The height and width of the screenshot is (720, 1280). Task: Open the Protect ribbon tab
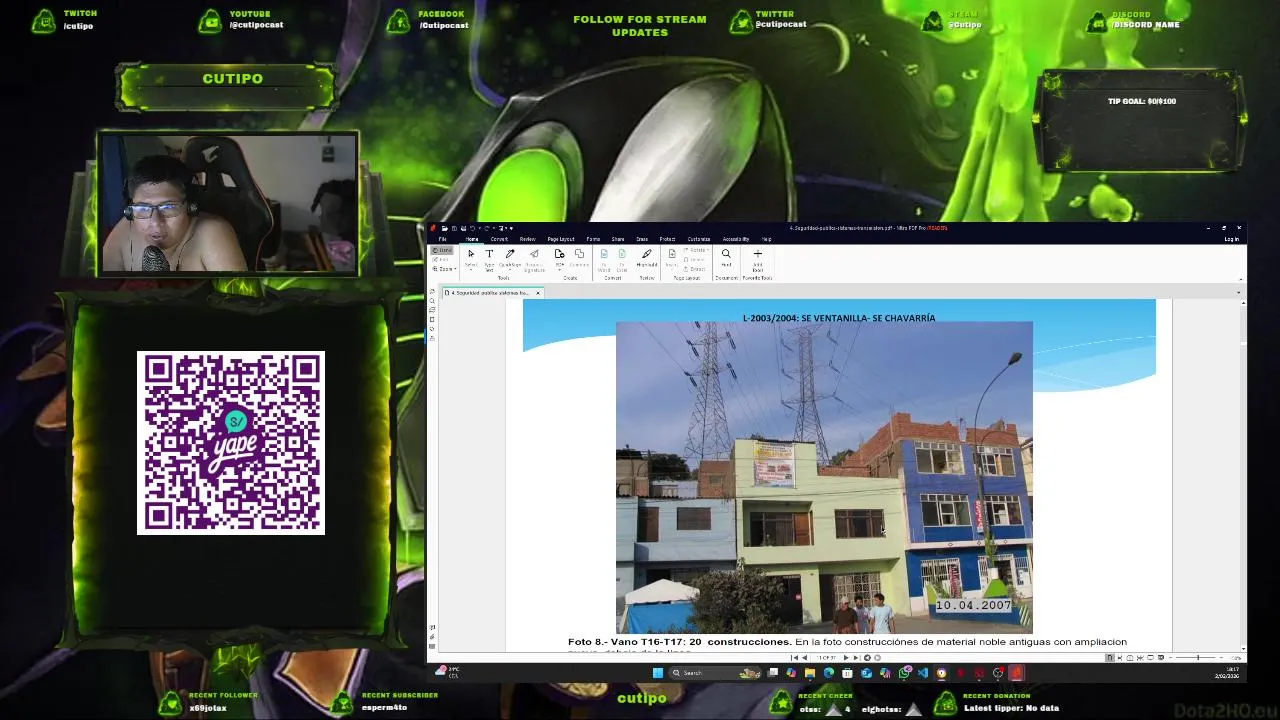coord(667,239)
